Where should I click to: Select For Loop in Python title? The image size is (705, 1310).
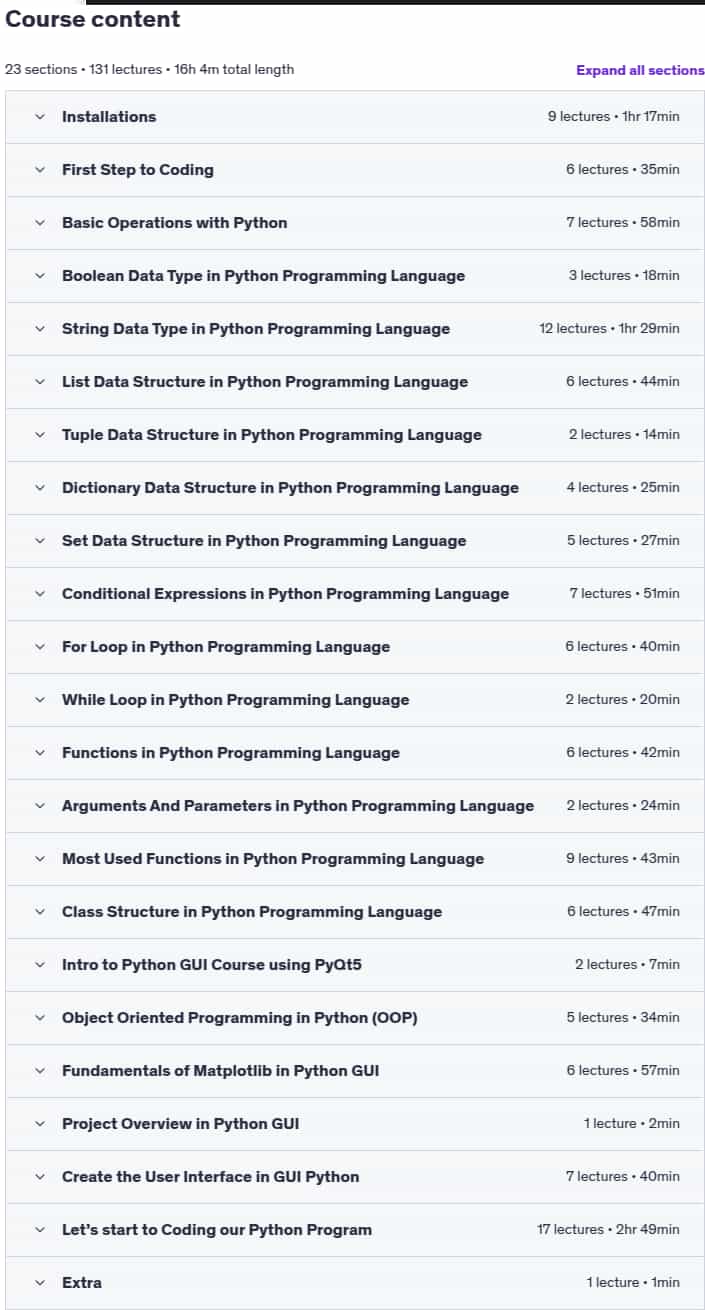point(226,647)
